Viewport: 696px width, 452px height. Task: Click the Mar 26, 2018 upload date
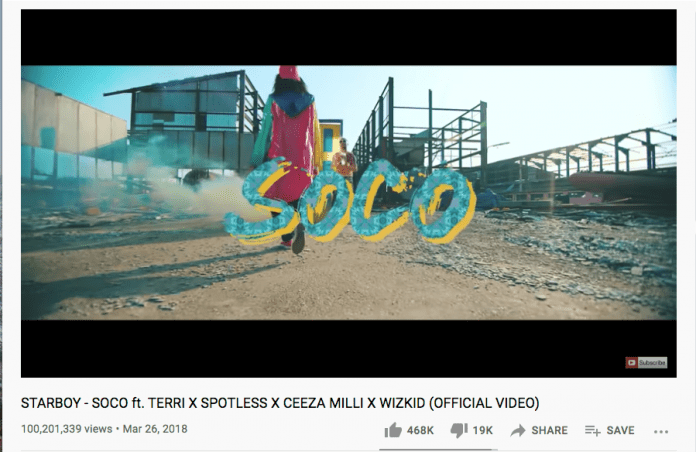155,429
